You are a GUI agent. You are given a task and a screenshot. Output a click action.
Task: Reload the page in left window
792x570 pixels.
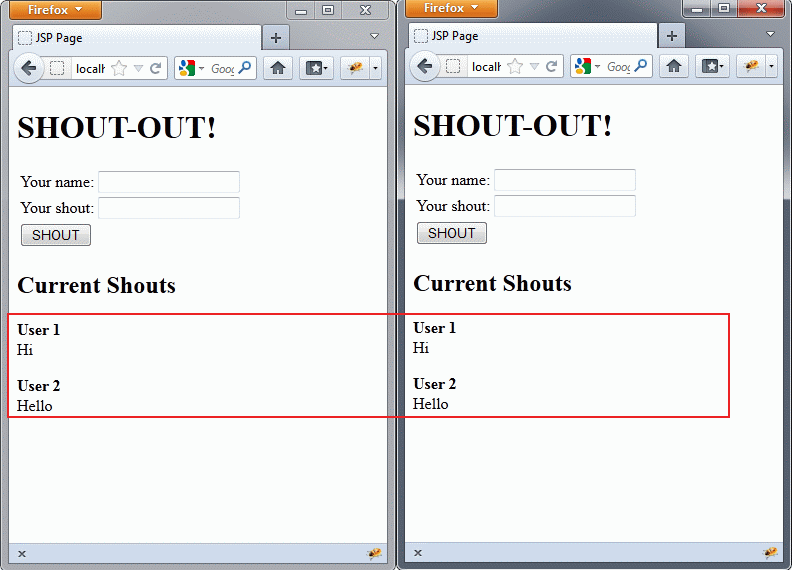pyautogui.click(x=156, y=68)
